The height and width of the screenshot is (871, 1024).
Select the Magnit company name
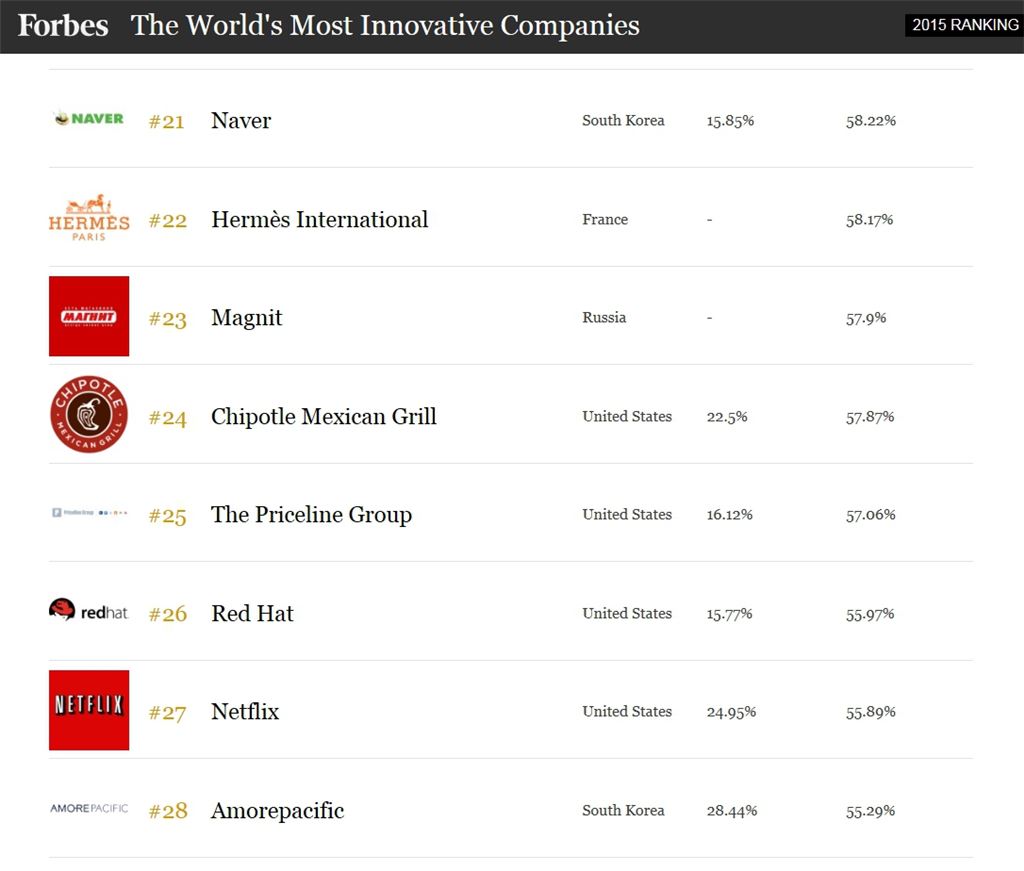pos(246,318)
